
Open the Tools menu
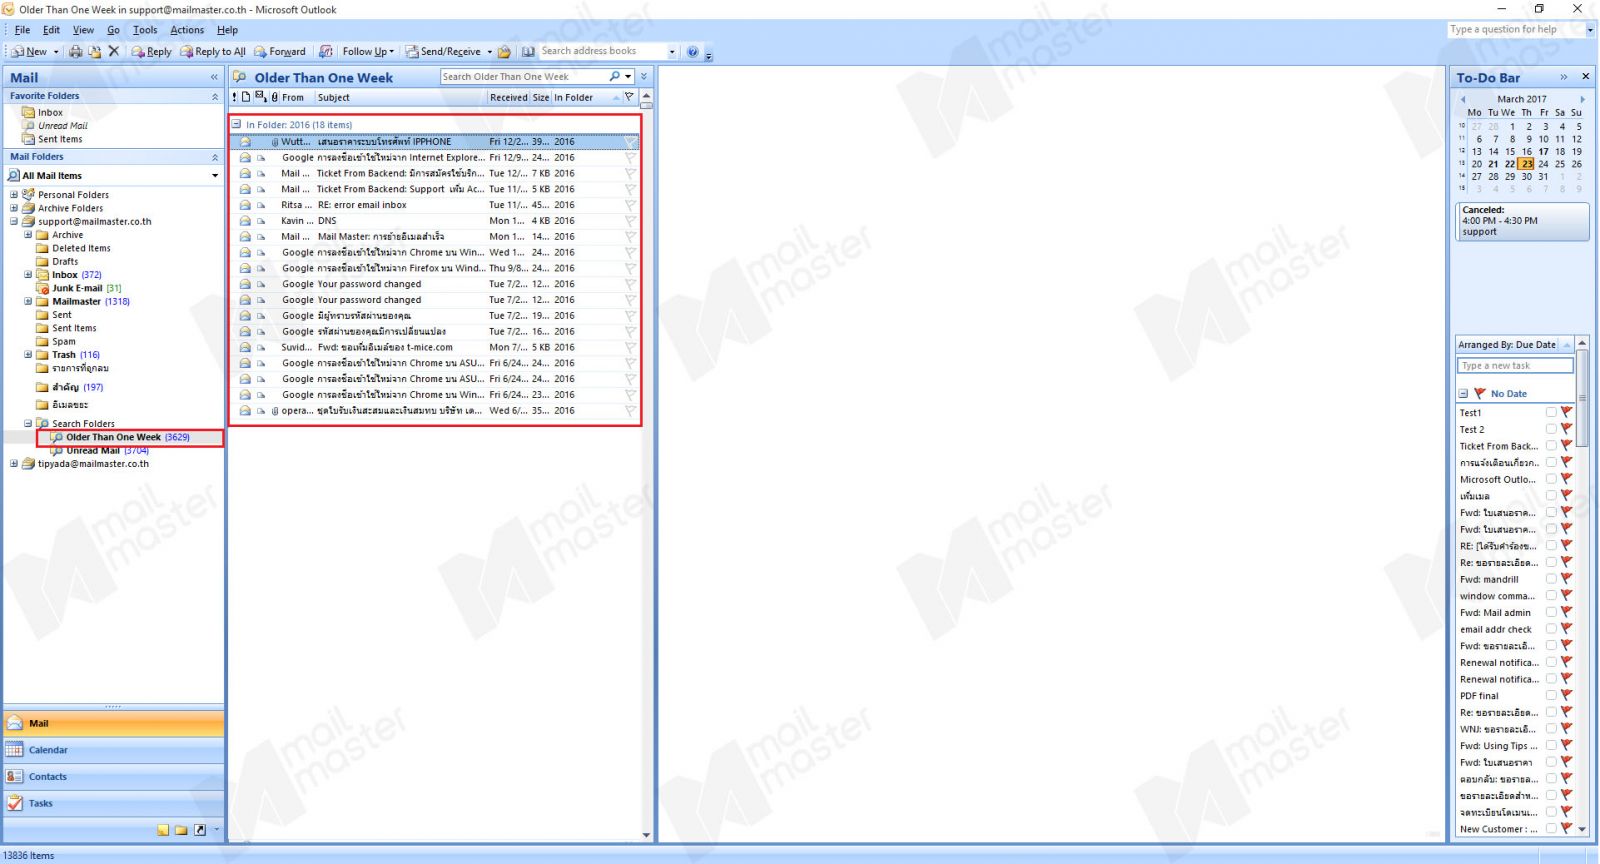click(145, 30)
